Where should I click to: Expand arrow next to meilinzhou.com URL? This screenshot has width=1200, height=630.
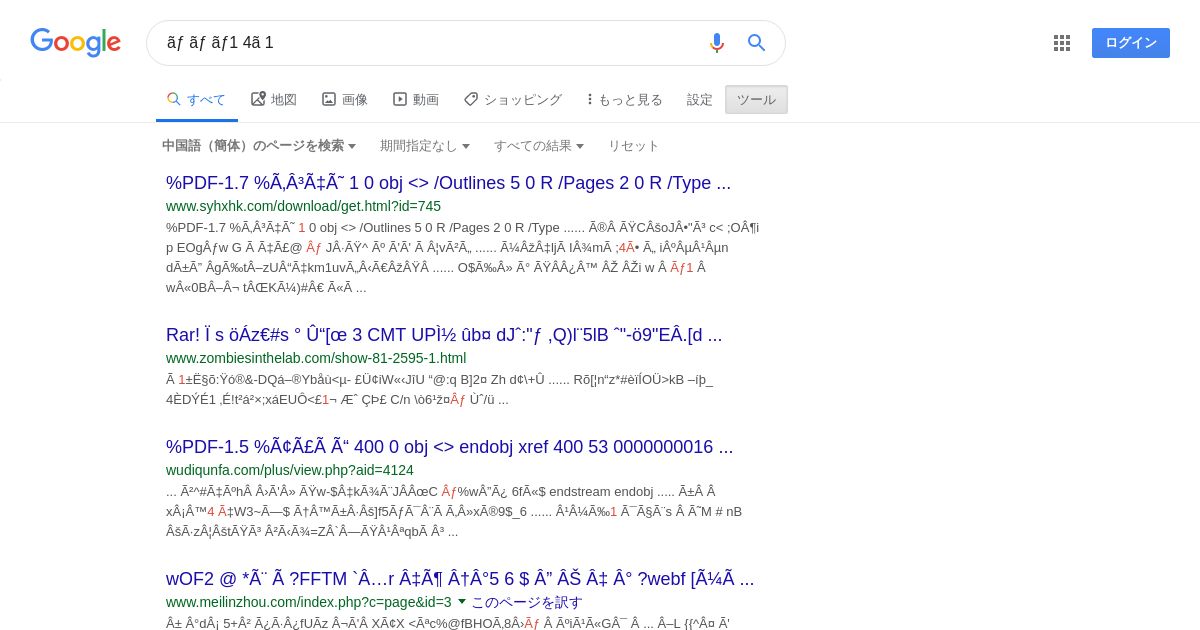pos(462,602)
